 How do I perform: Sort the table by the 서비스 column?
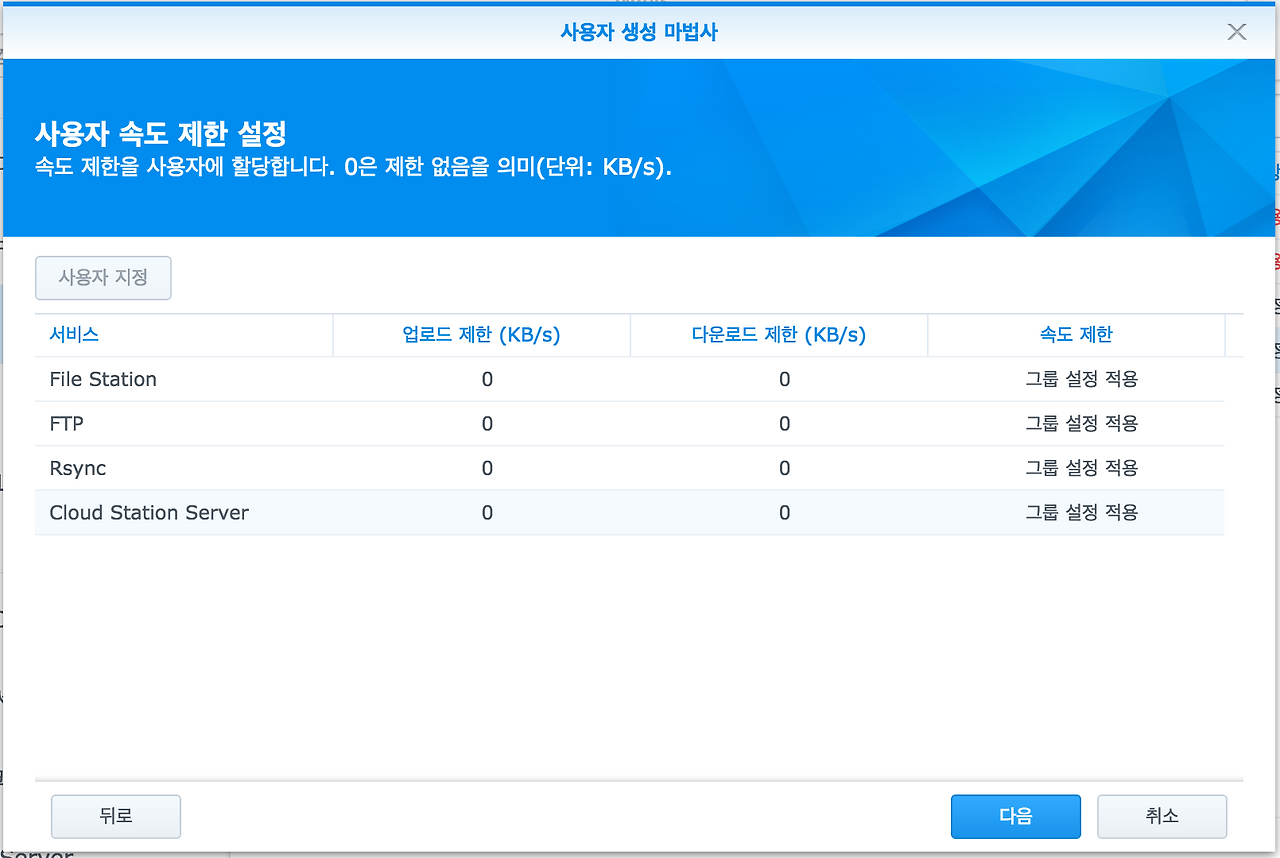73,335
